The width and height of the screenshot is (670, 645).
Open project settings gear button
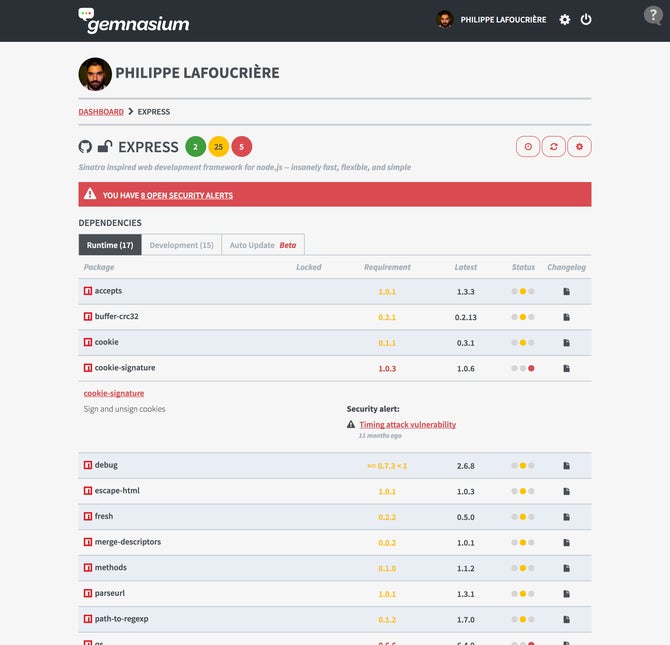click(579, 147)
